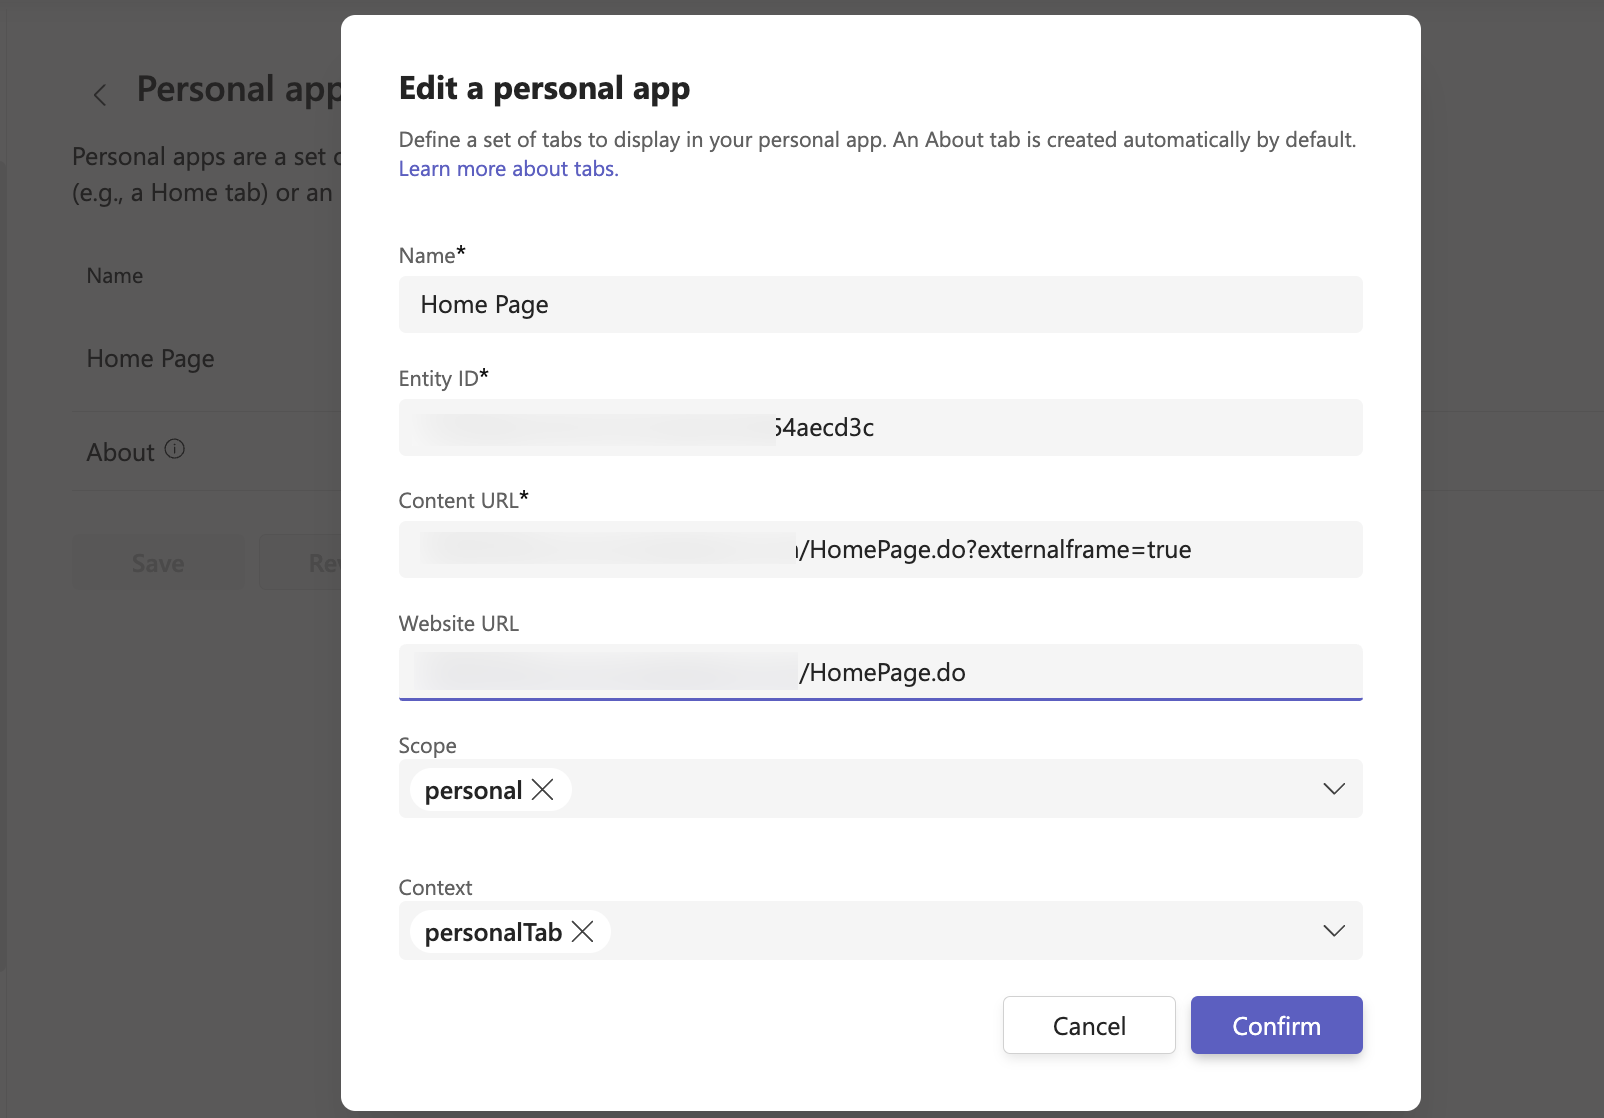Viewport: 1604px width, 1118px height.
Task: Expand the Context dropdown chevron
Action: click(1333, 931)
